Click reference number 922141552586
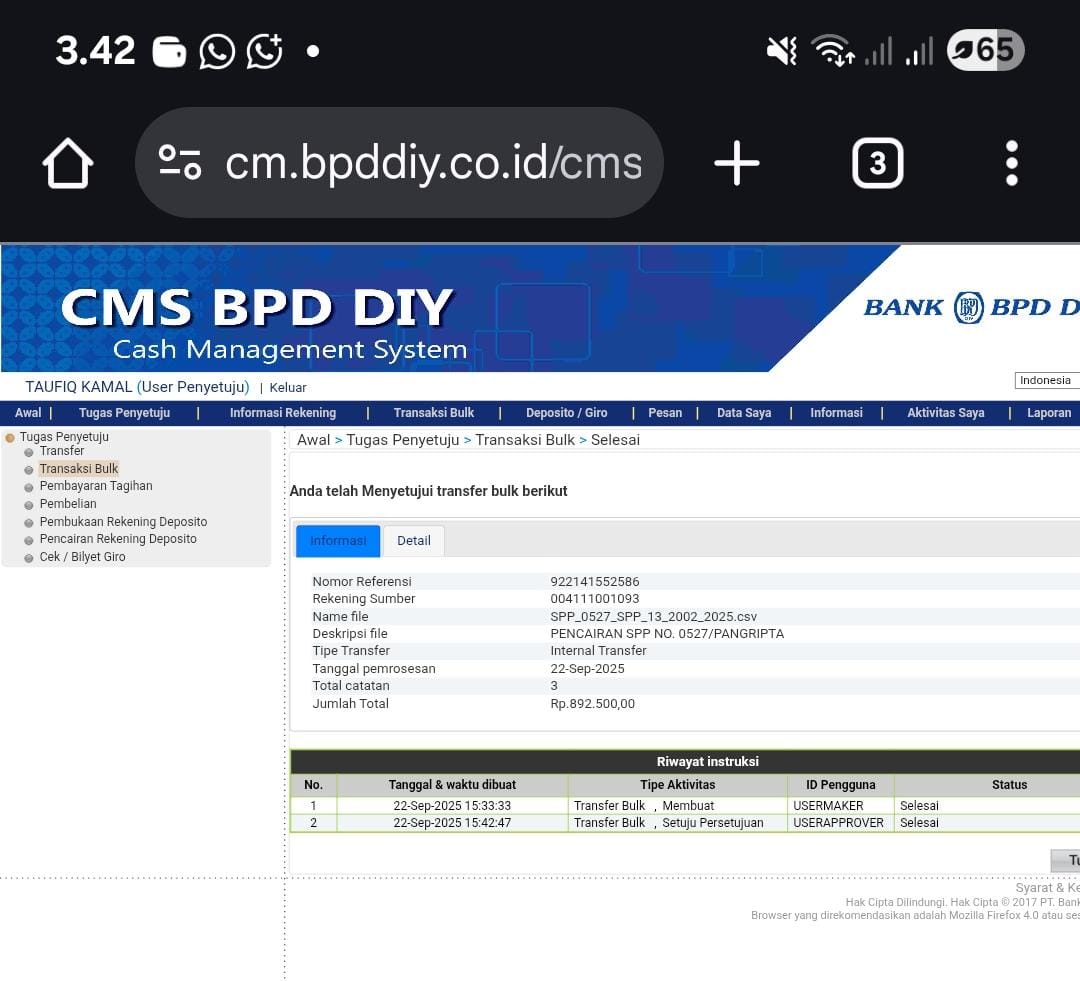 pyautogui.click(x=595, y=582)
